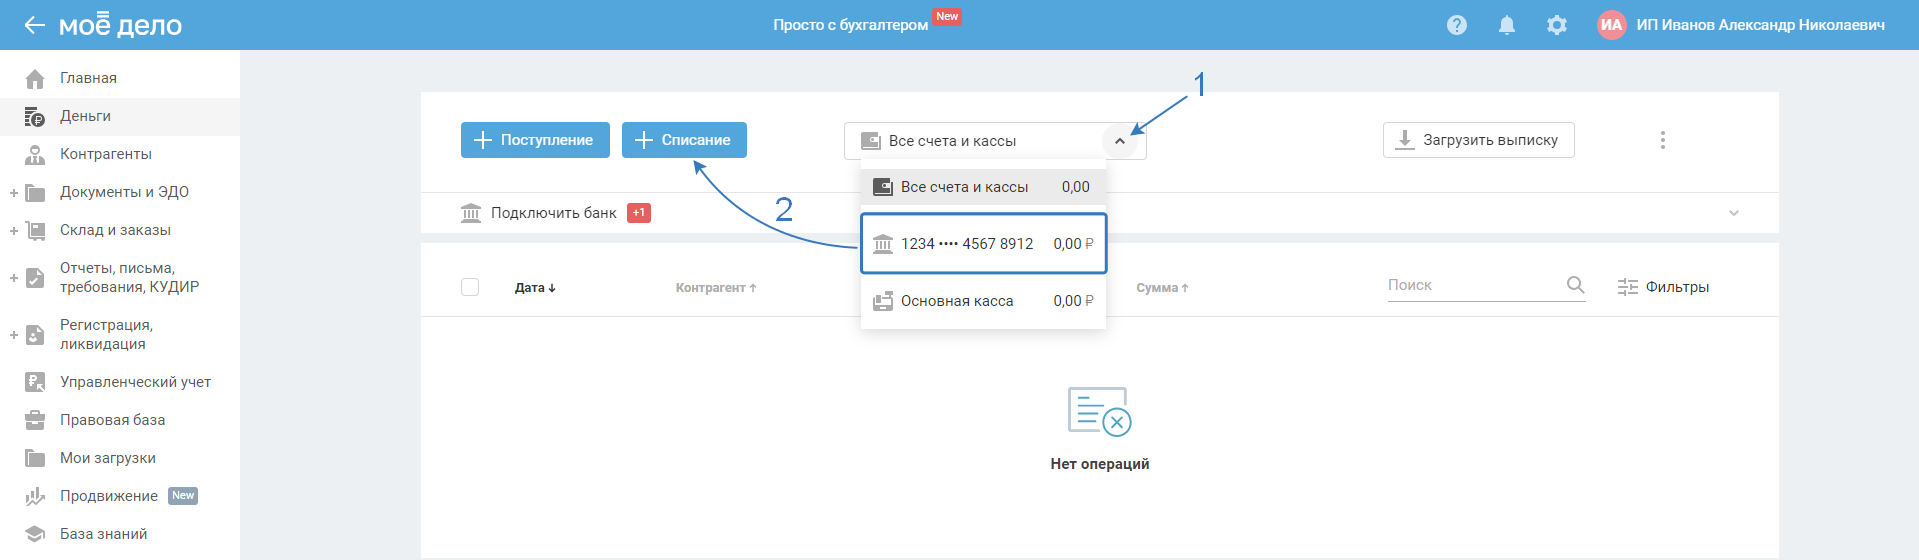The width and height of the screenshot is (1919, 560).
Task: Click the download icon in Загрузить выписку
Action: click(x=1405, y=140)
